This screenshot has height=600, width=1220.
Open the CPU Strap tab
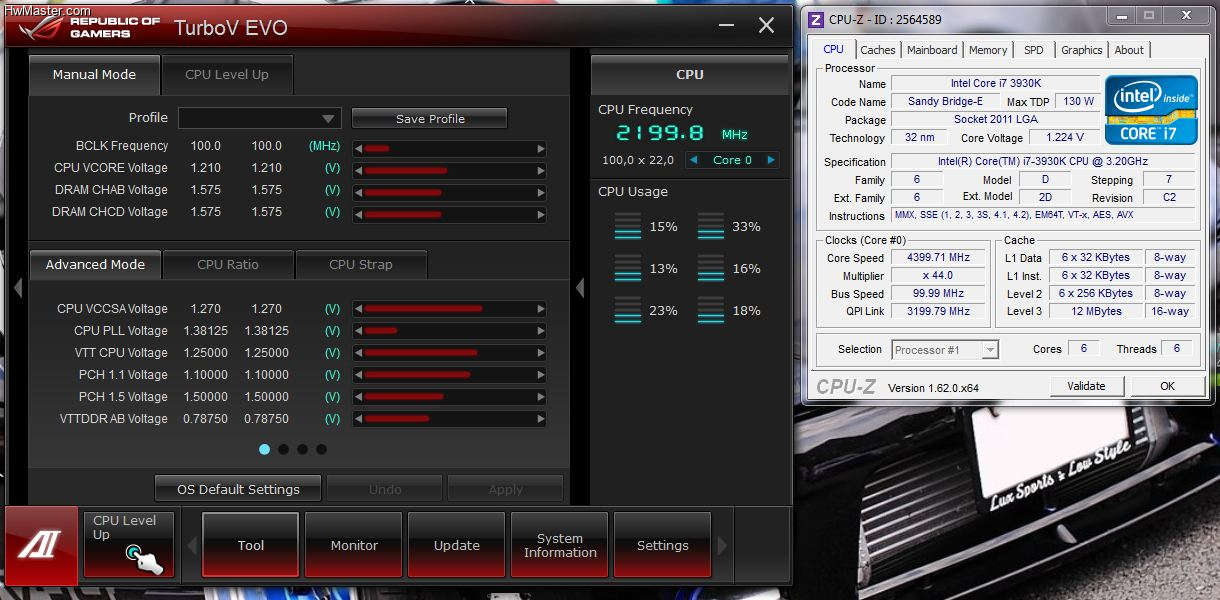point(361,265)
